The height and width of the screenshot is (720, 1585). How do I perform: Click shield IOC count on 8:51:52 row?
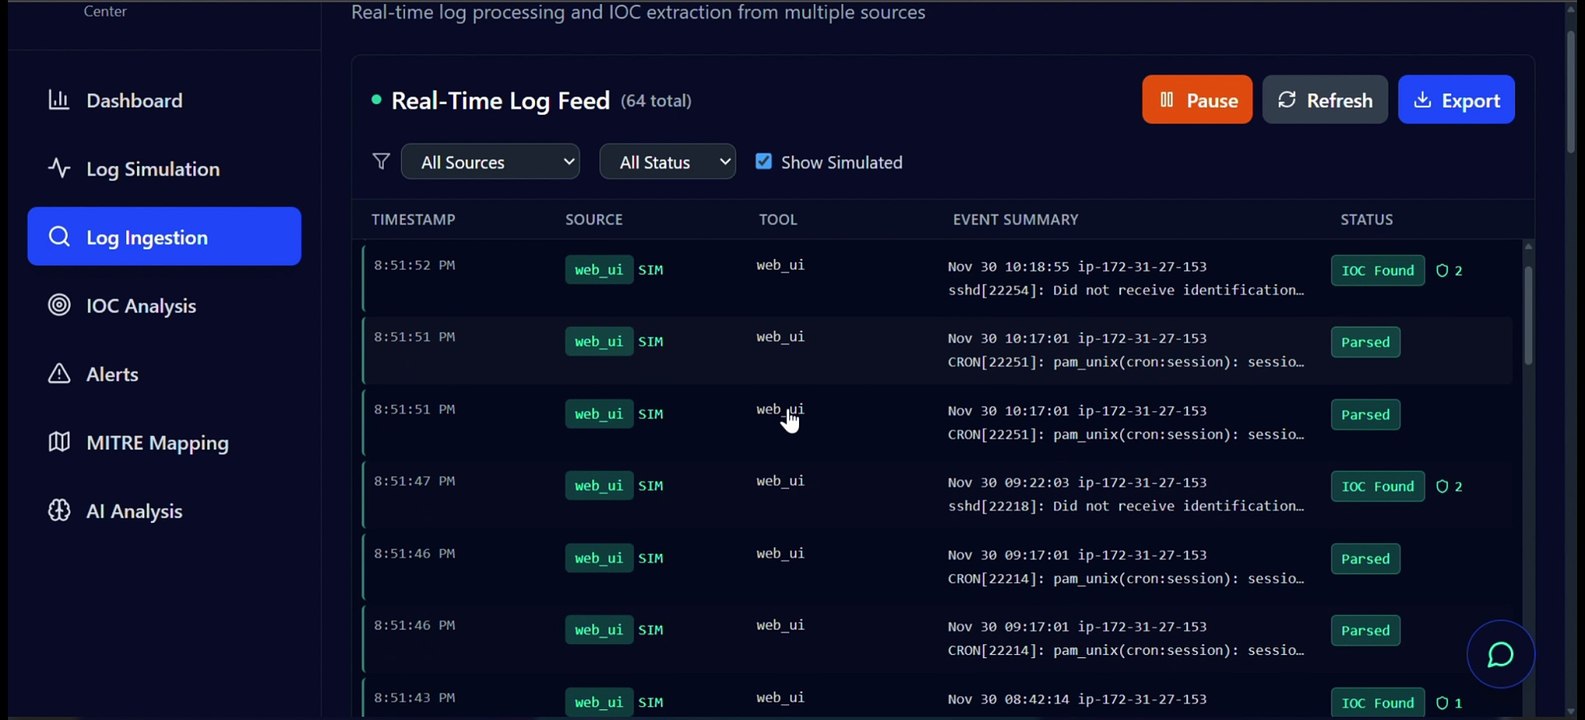[1449, 271]
